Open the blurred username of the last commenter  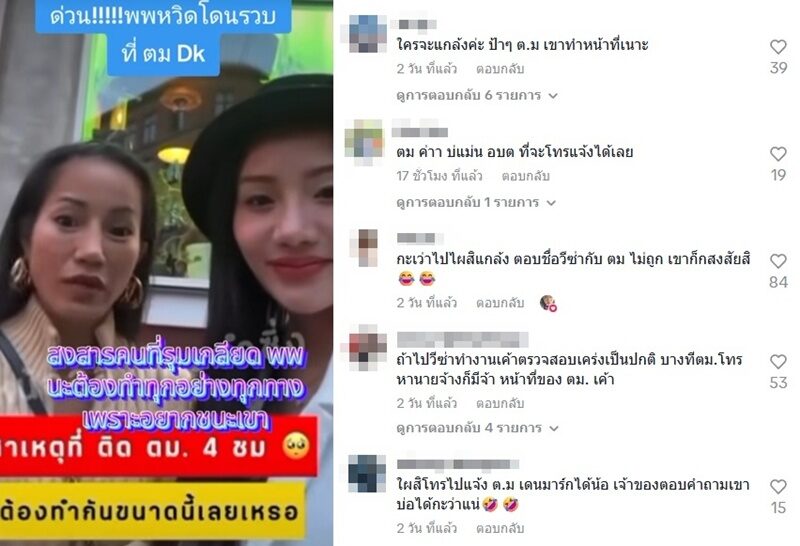[x=458, y=464]
